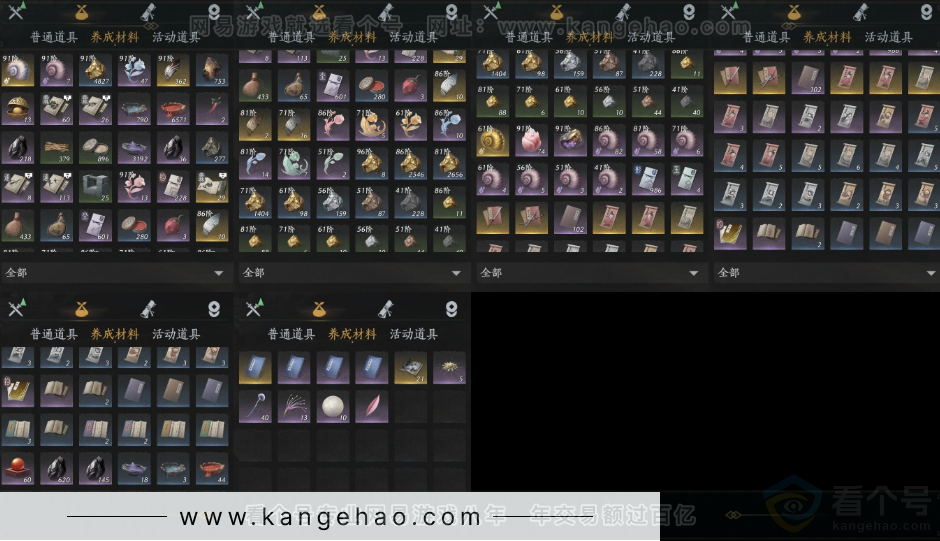This screenshot has height=541, width=940.
Task: Click the 81阶 gold ore stack of 2656
Action: (x=449, y=163)
